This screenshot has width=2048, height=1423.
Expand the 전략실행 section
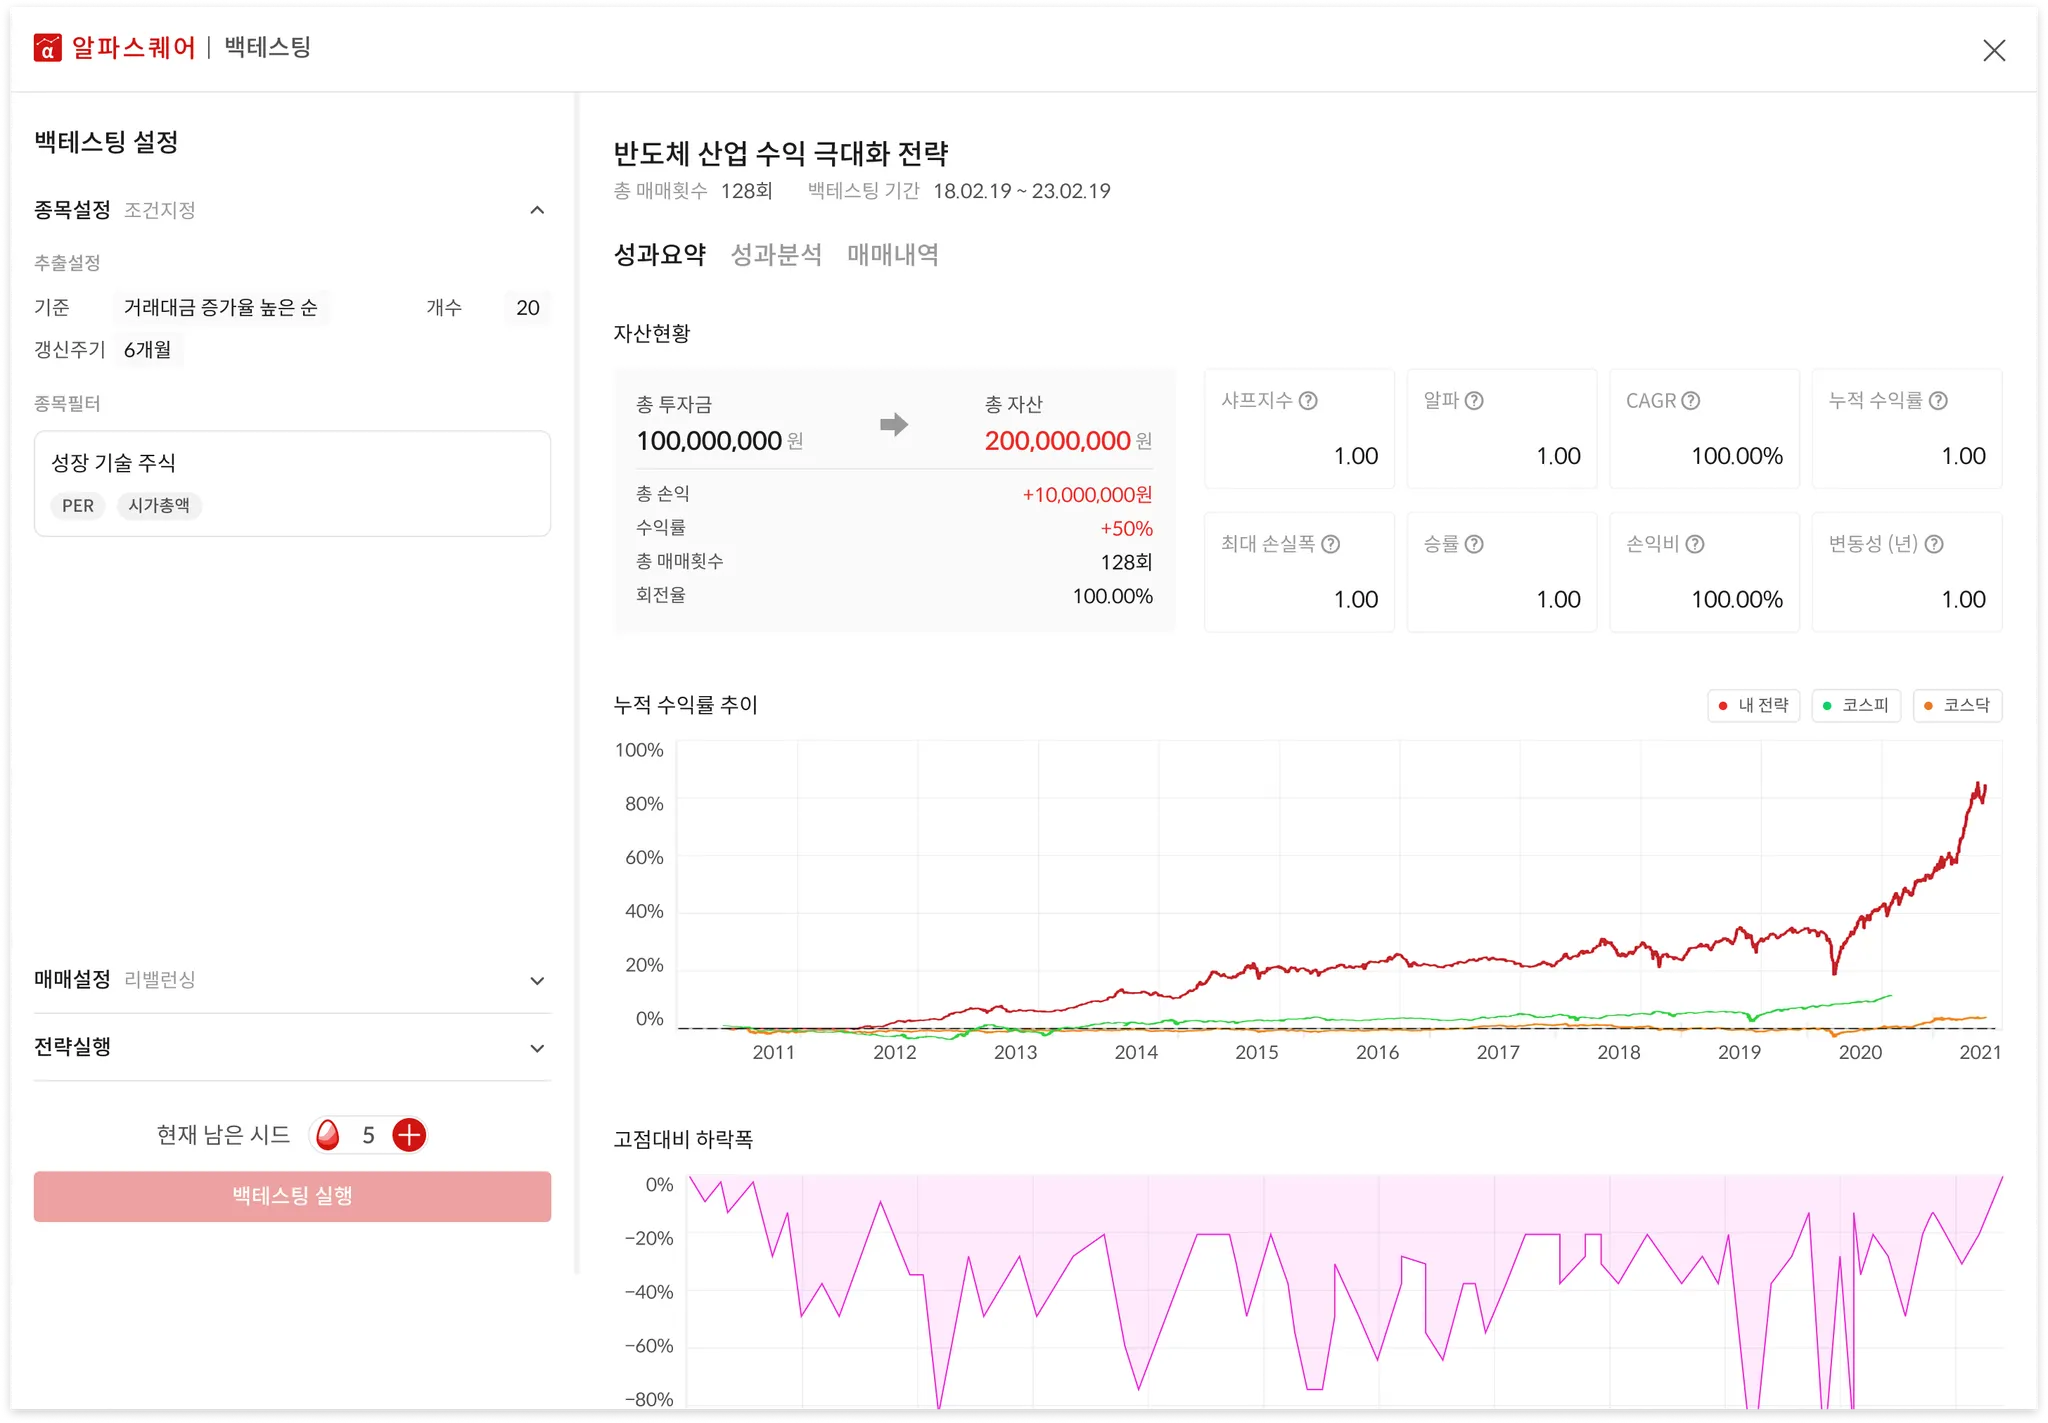(537, 1048)
